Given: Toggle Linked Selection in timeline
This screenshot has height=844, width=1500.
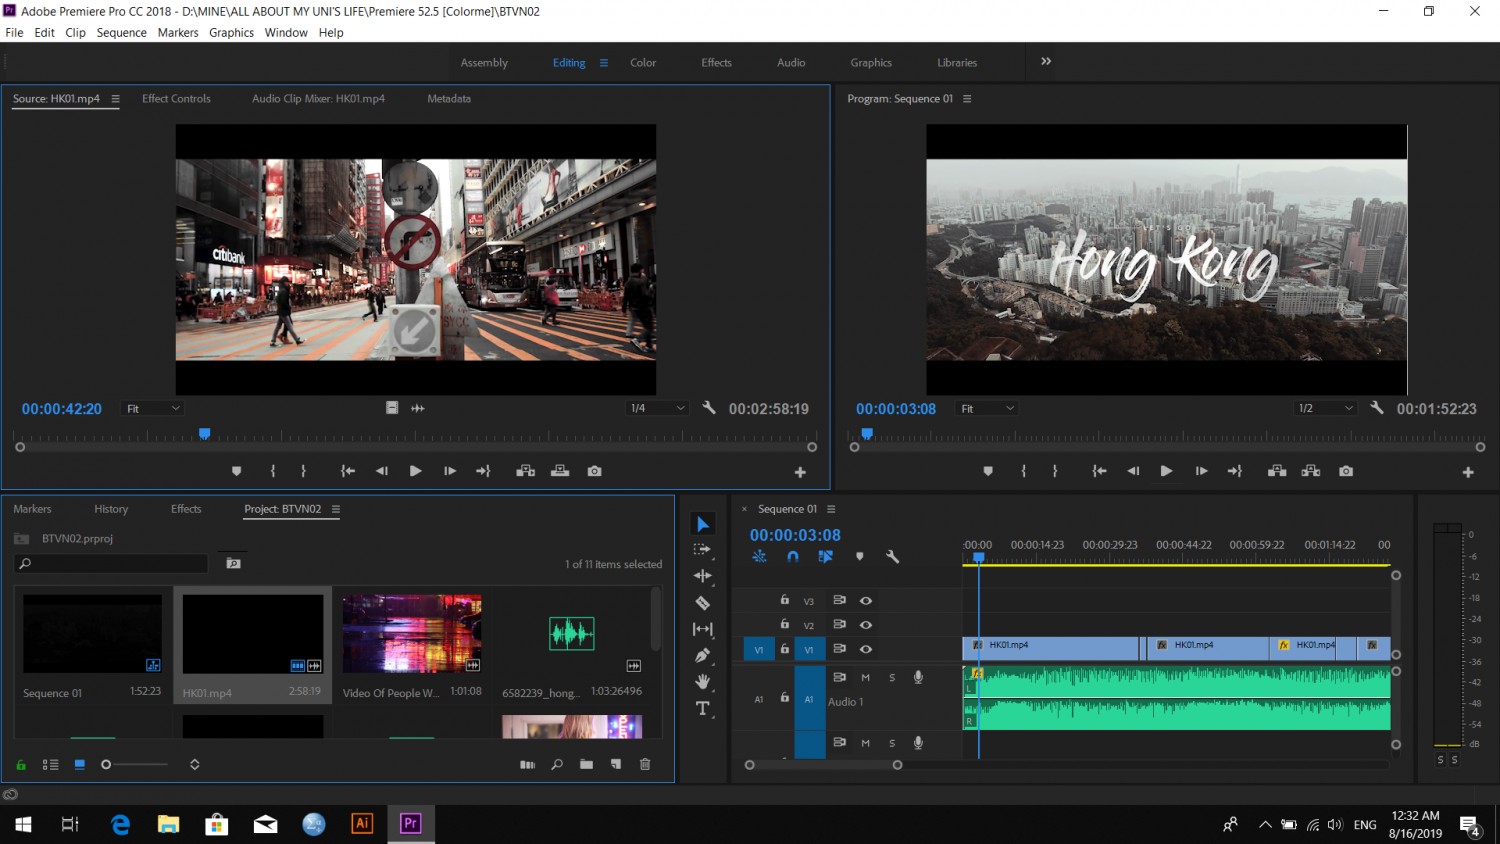Looking at the screenshot, I should click(x=826, y=557).
